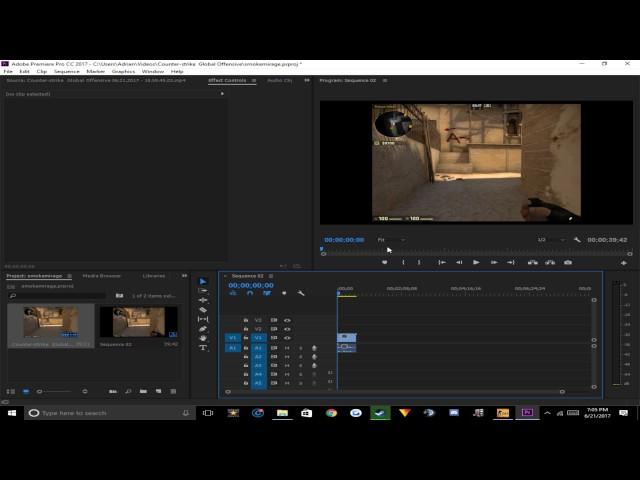The image size is (640, 480).
Task: Toggle V2 track output eye
Action: click(287, 329)
